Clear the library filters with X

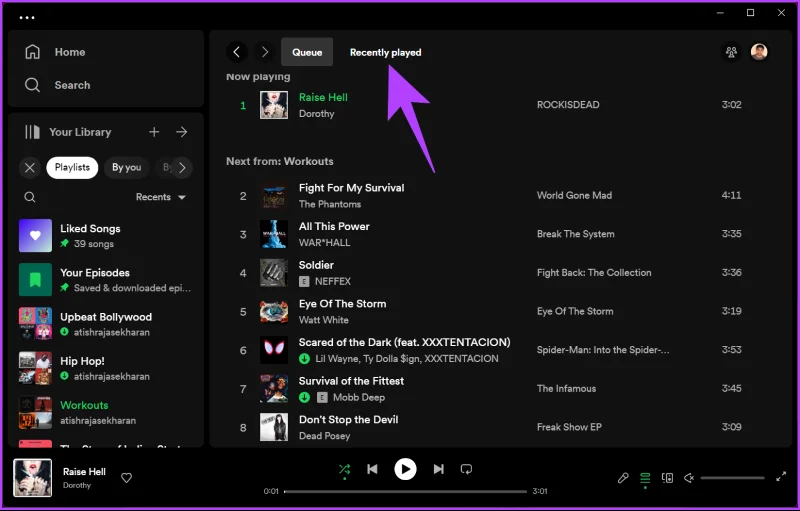coord(30,168)
